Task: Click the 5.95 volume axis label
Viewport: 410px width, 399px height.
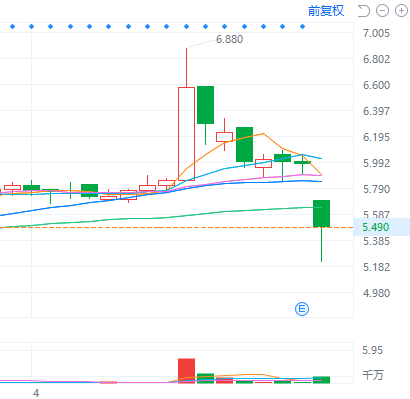Action: point(372,350)
